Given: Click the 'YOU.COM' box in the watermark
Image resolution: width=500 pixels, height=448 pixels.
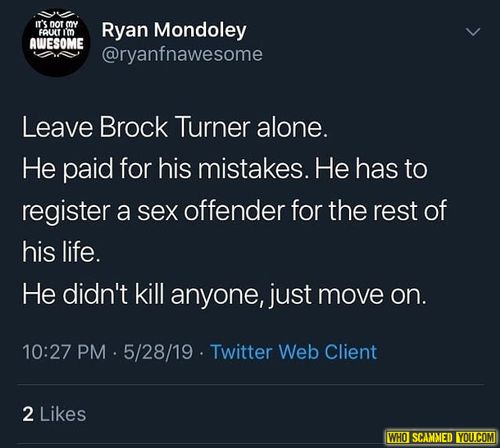Looking at the screenshot, I should click(x=476, y=437).
